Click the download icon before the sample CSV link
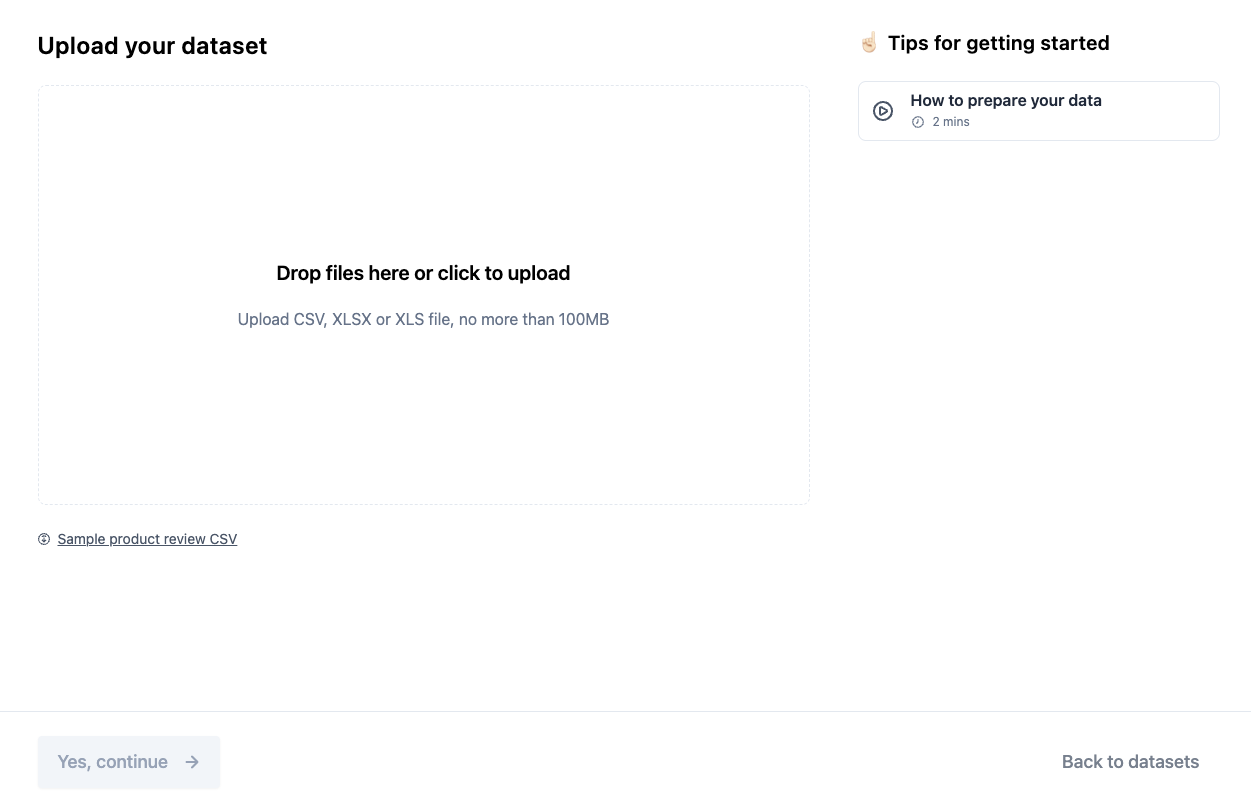Image resolution: width=1251 pixels, height=802 pixels. (x=44, y=539)
